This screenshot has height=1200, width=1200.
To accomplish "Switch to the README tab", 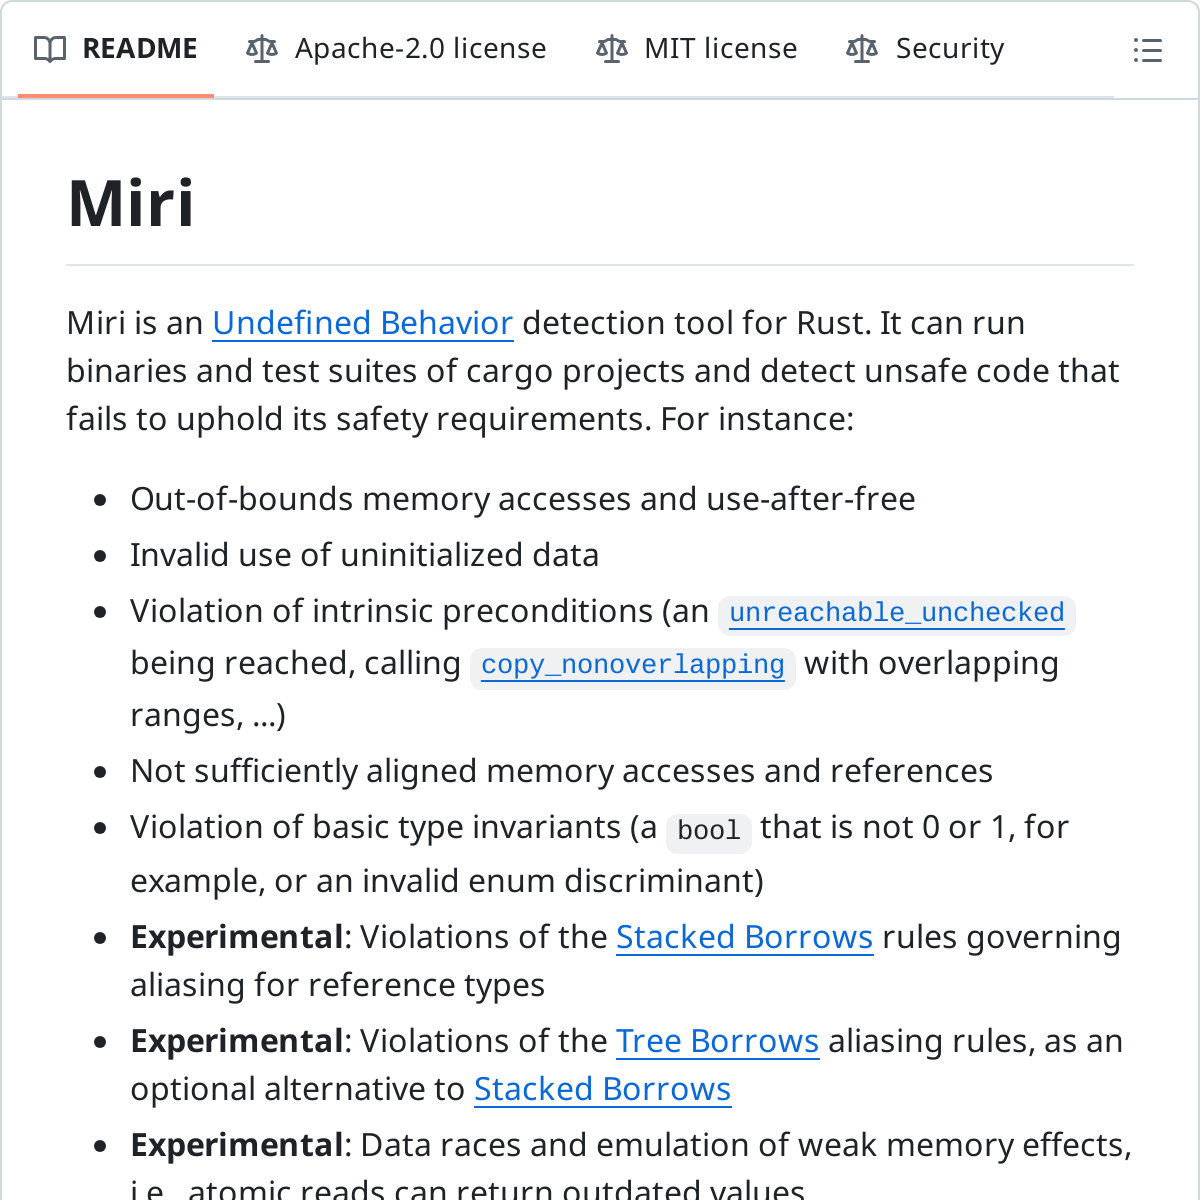I will tap(116, 49).
